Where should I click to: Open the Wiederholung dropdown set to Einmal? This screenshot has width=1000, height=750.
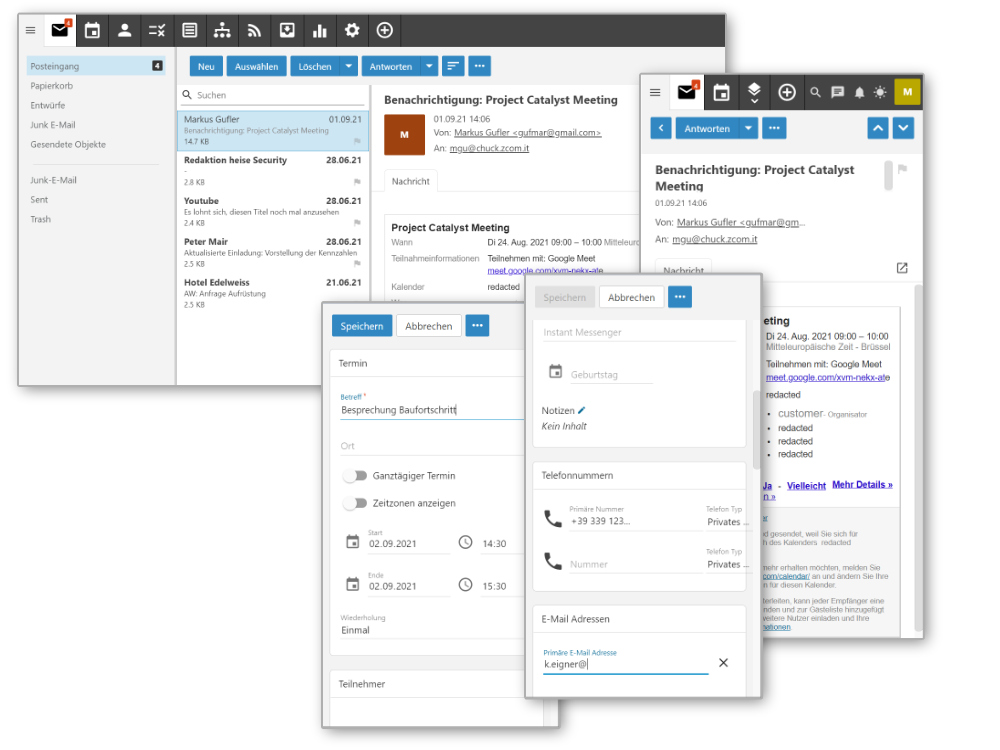click(x=430, y=630)
